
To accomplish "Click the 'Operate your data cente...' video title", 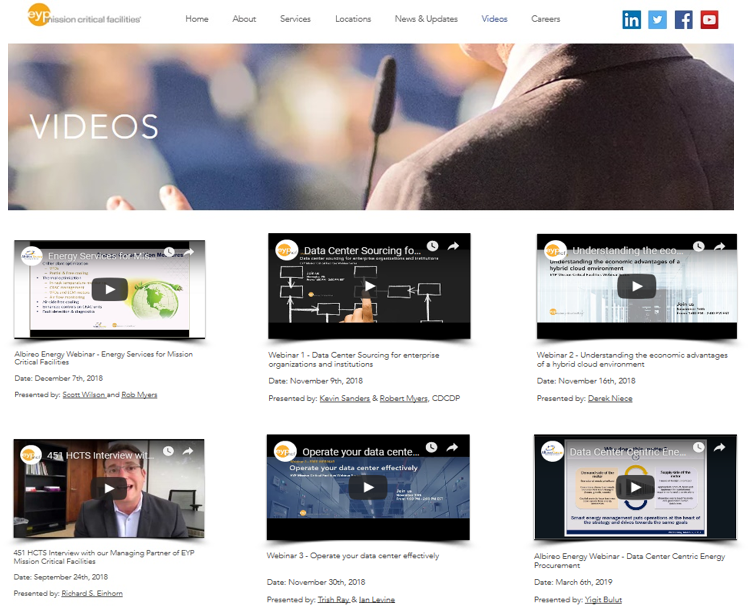I will 361,452.
